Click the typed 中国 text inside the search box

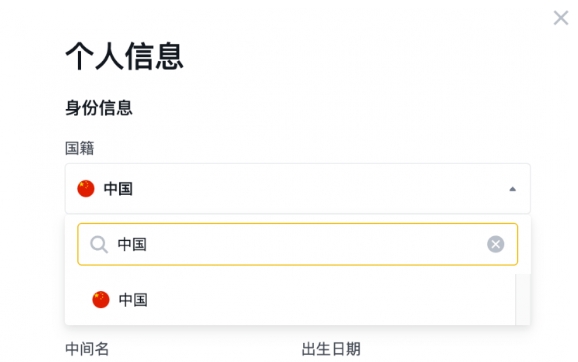132,244
